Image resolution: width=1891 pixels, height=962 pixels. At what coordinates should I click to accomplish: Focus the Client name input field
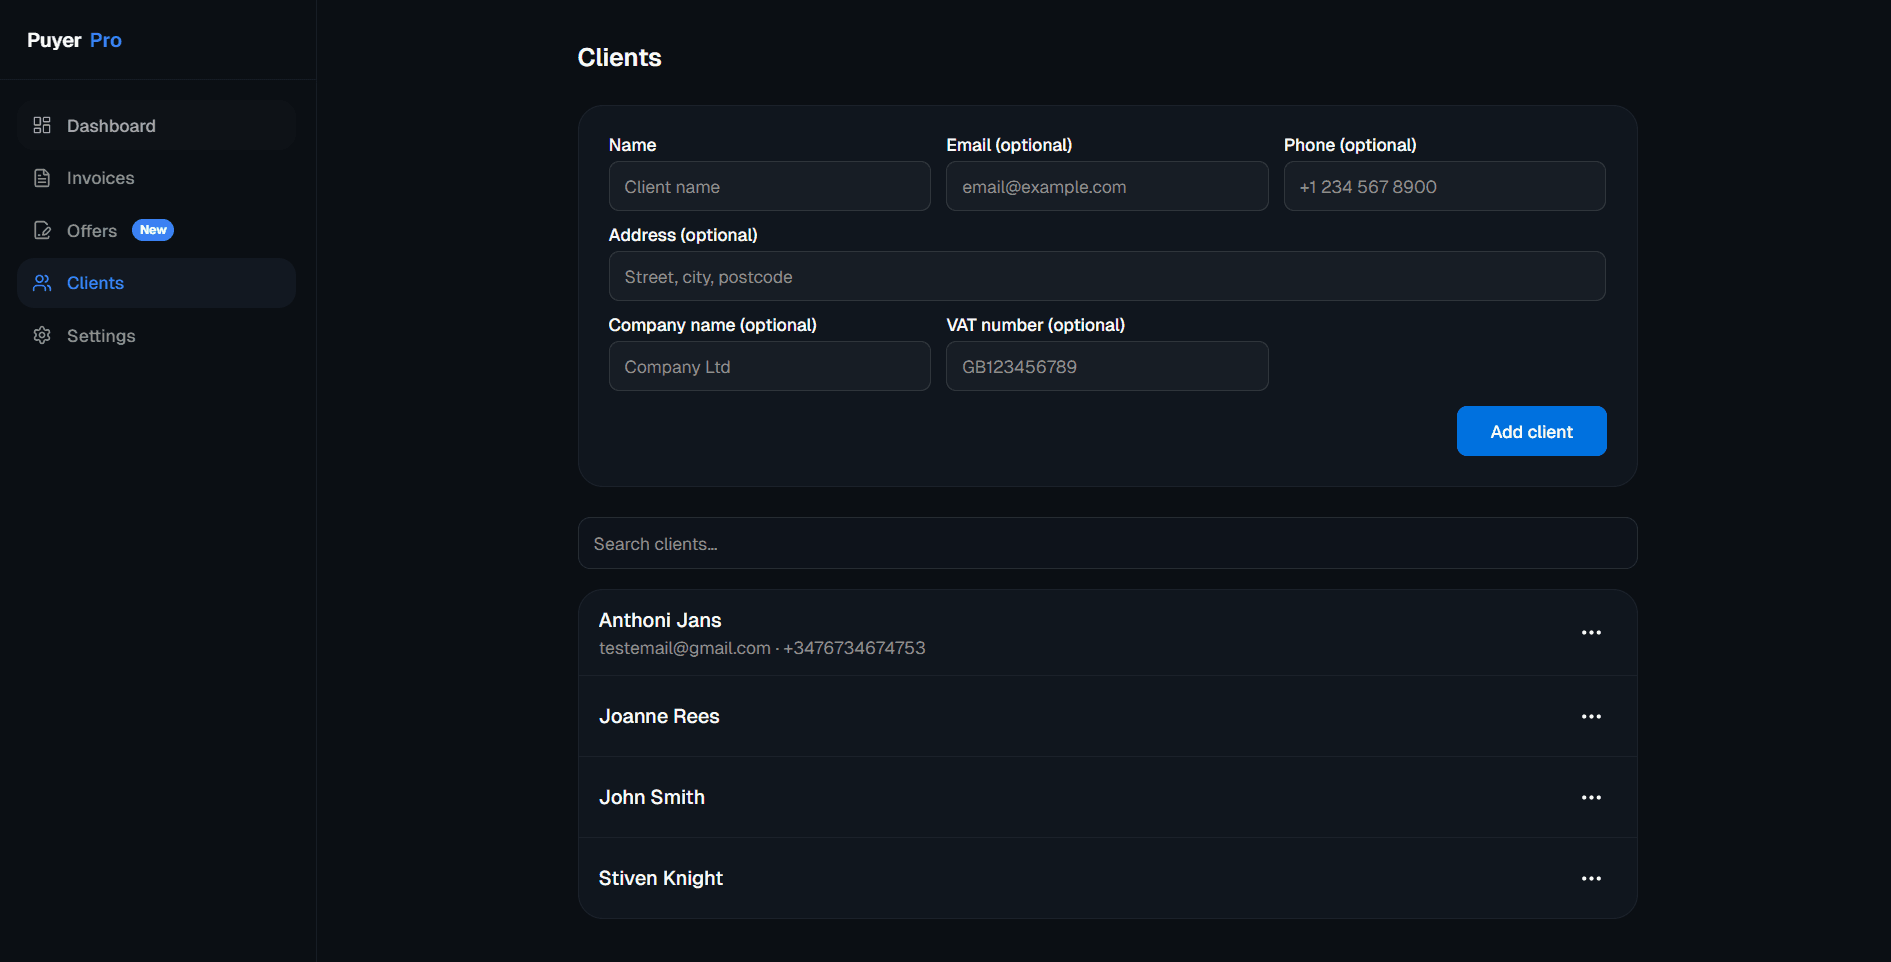tap(769, 187)
